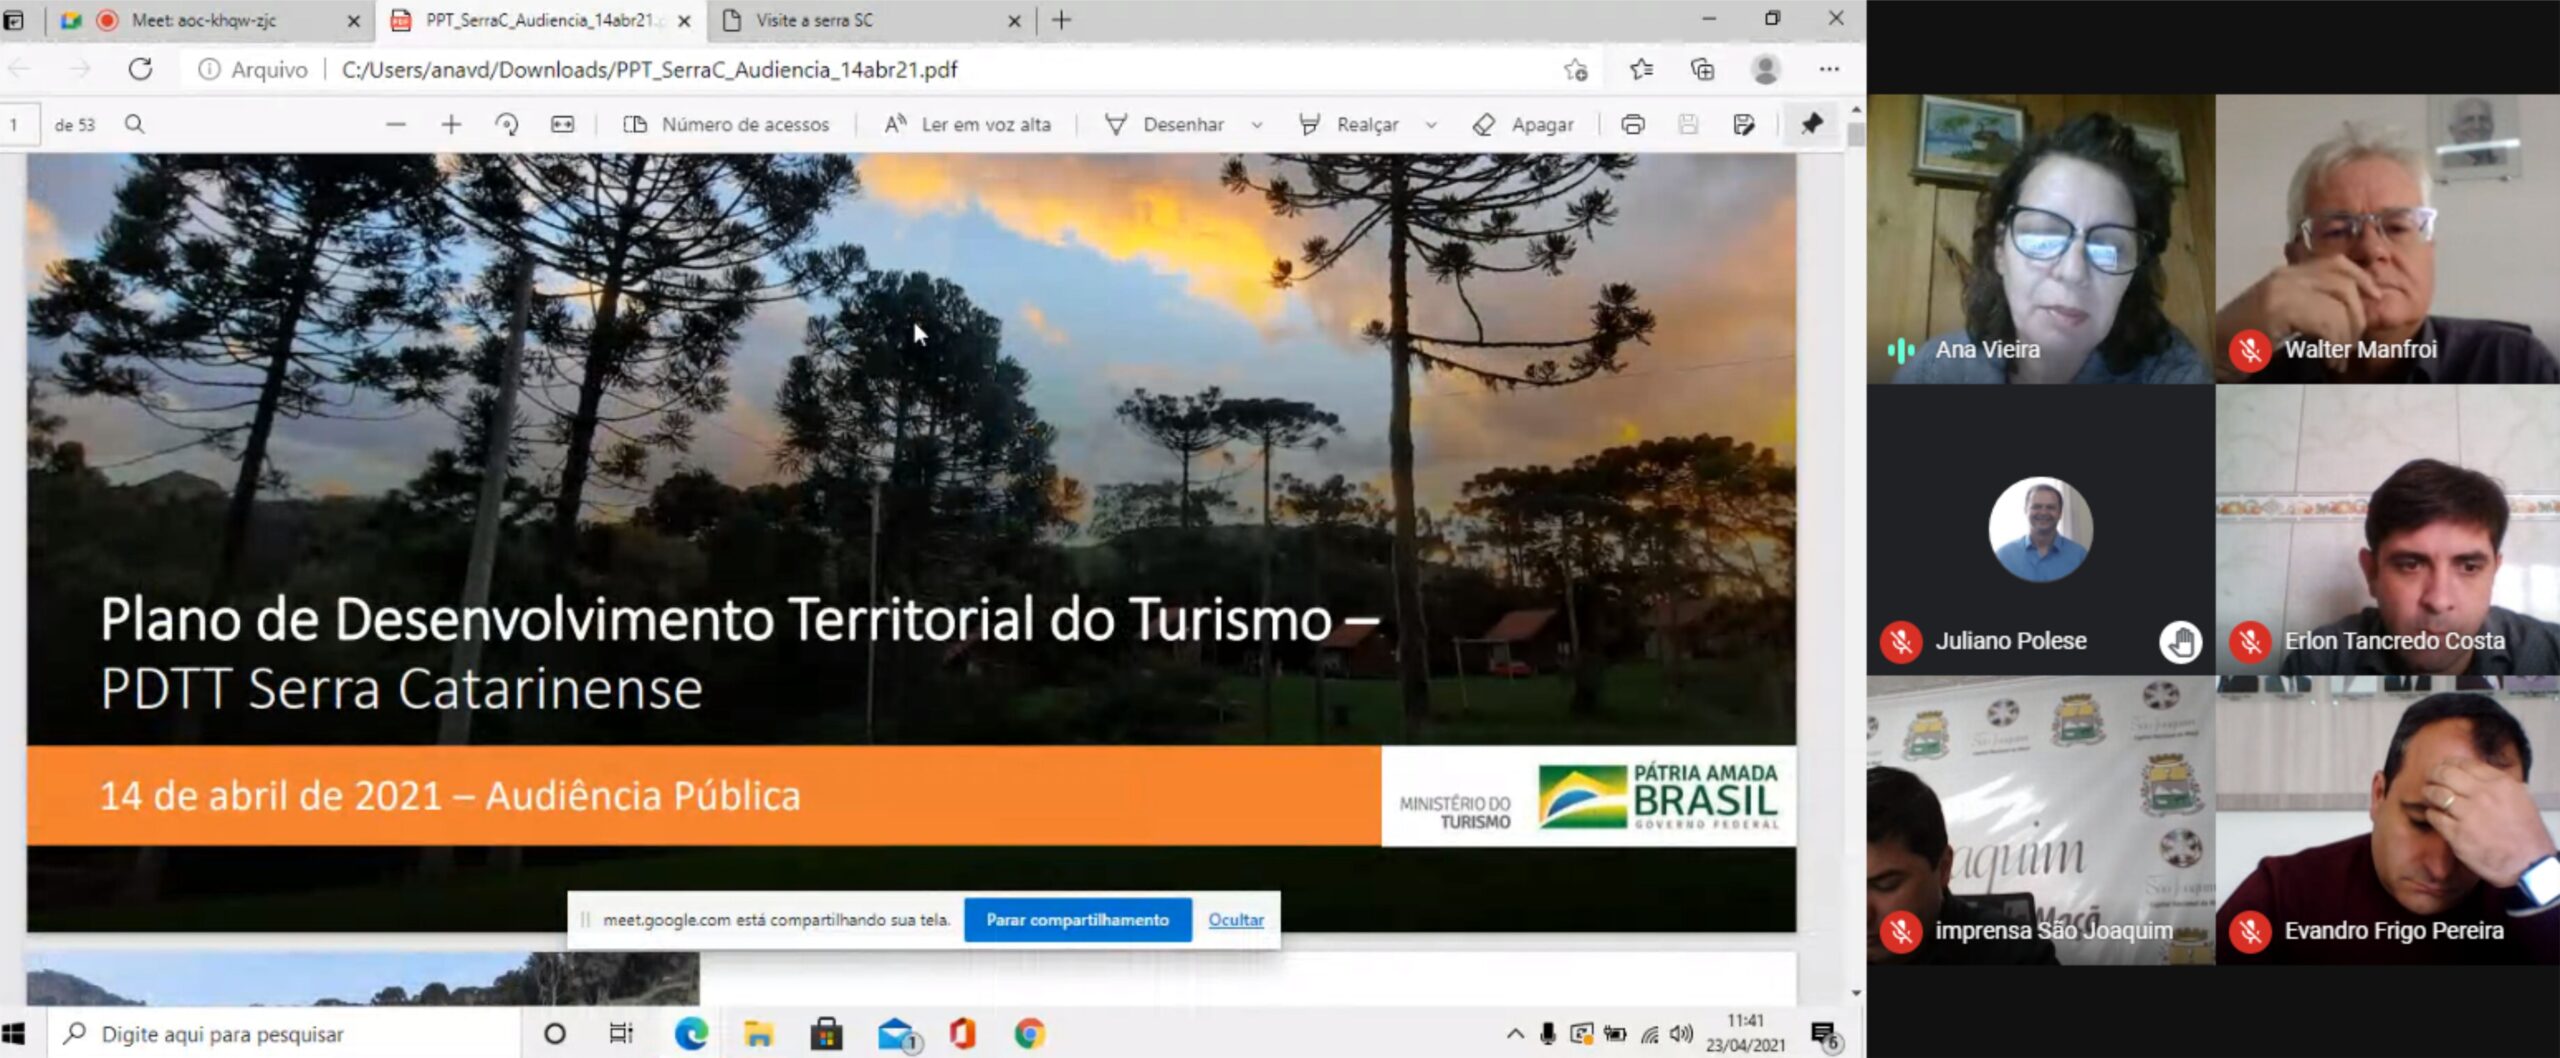Click the fit to width icon
The height and width of the screenshot is (1058, 2560).
pos(563,125)
